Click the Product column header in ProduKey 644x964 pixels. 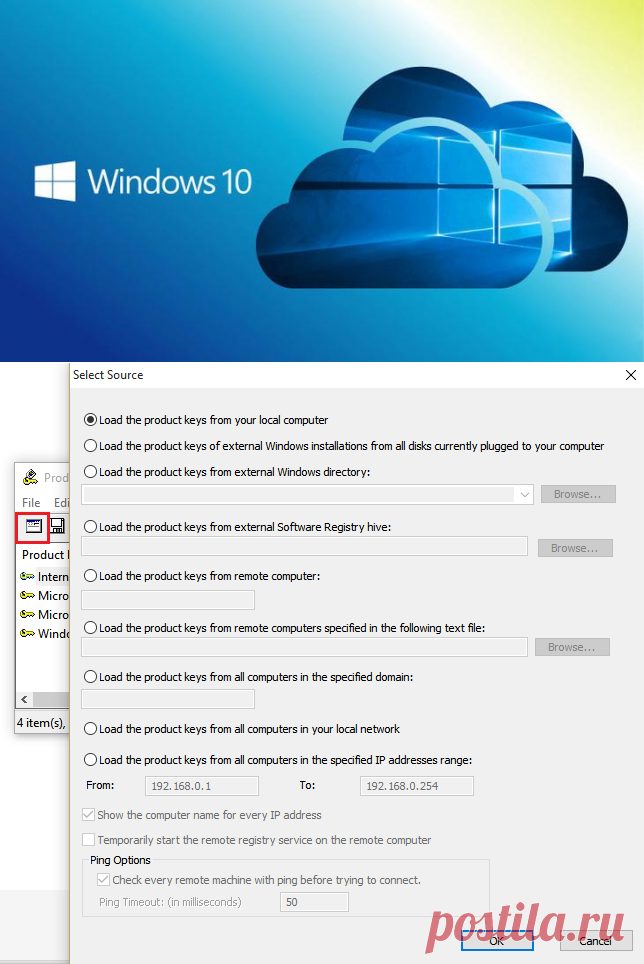(x=44, y=555)
